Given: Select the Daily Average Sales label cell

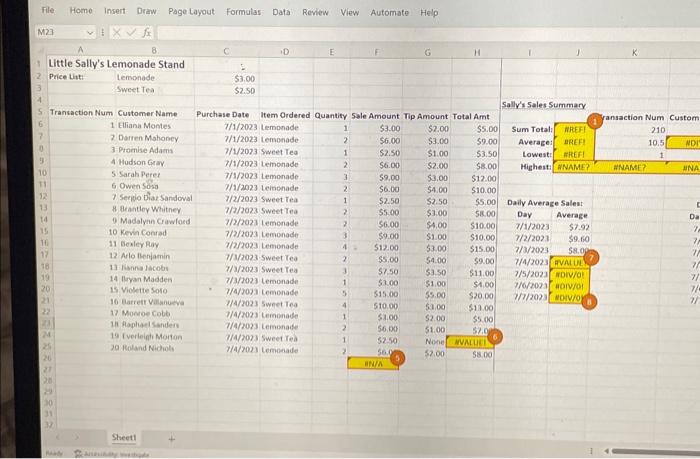Looking at the screenshot, I should [545, 203].
